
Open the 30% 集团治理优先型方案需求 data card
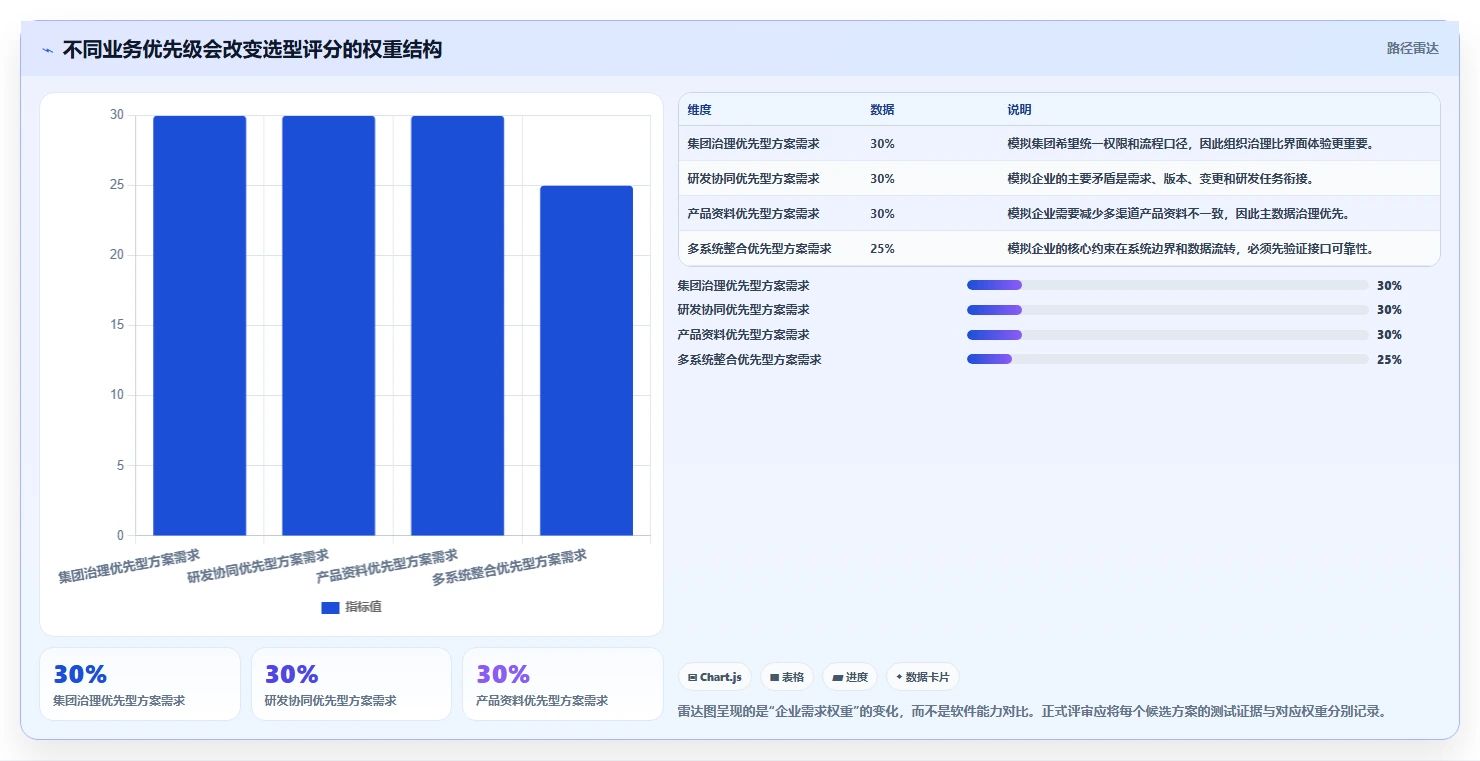pyautogui.click(x=140, y=684)
